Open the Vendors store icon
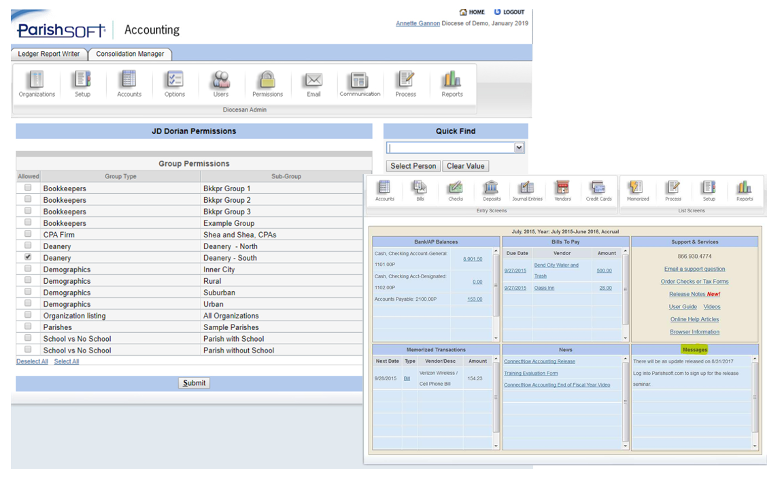This screenshot has height=480, width=780. click(563, 191)
